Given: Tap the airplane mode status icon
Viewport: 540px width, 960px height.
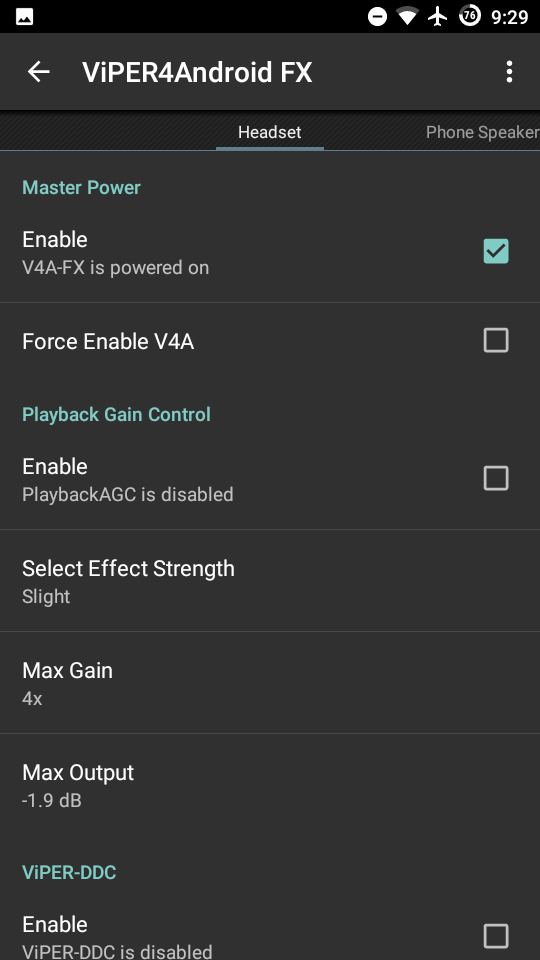Looking at the screenshot, I should [438, 17].
